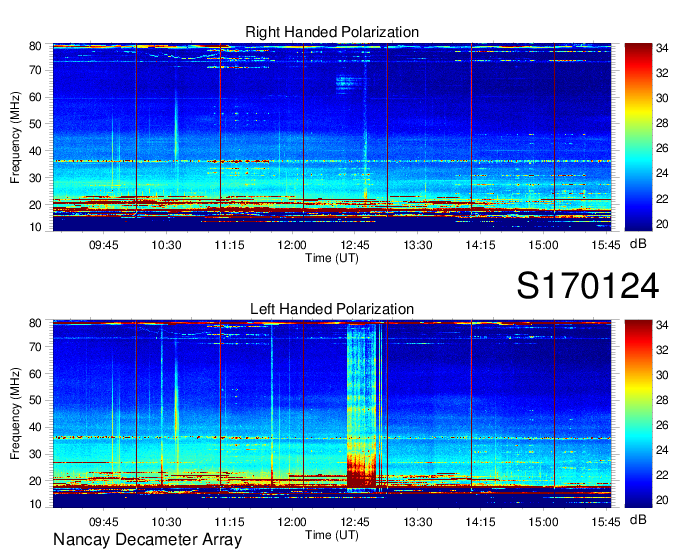The height and width of the screenshot is (552, 680).
Task: Click the 15:45 time tick under left-handed plot
Action: (606, 522)
